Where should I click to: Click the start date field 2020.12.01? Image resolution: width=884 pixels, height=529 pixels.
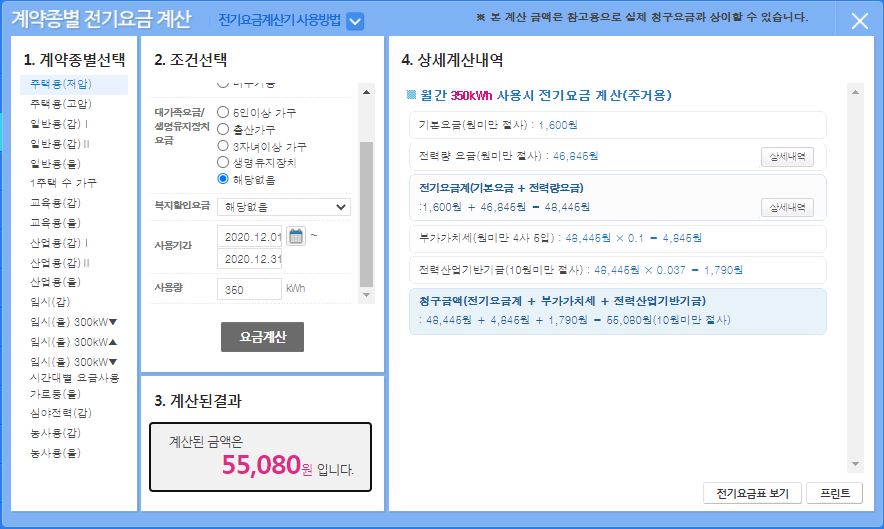tap(249, 236)
